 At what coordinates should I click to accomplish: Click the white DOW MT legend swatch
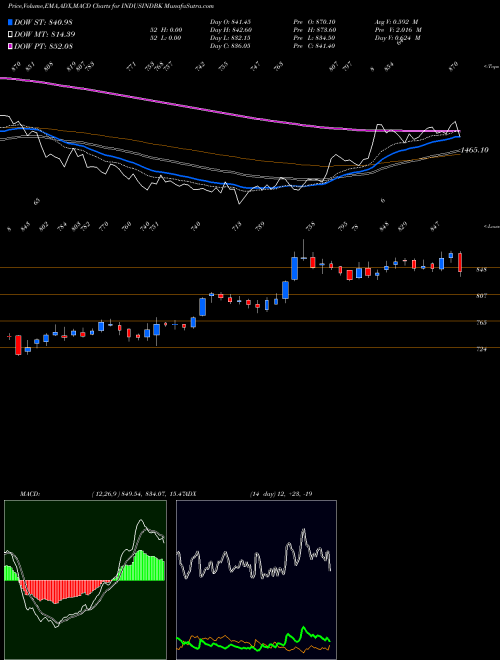(x=11, y=34)
